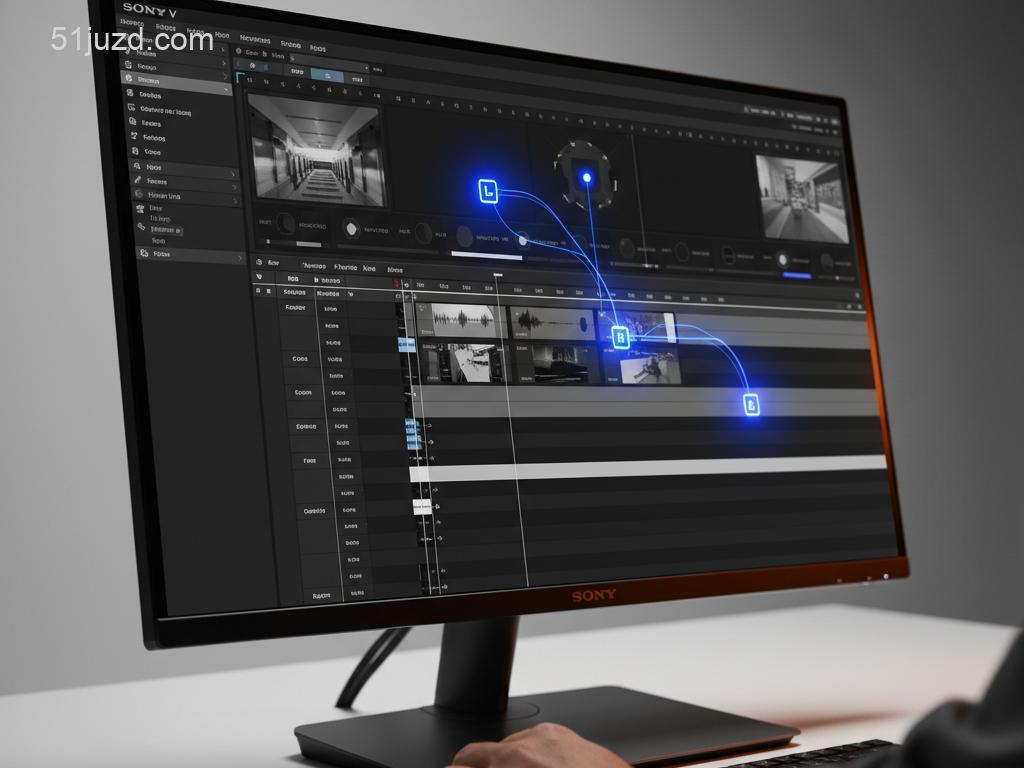
Task: Click the glowing round knob under the right preview
Action: [x=783, y=260]
